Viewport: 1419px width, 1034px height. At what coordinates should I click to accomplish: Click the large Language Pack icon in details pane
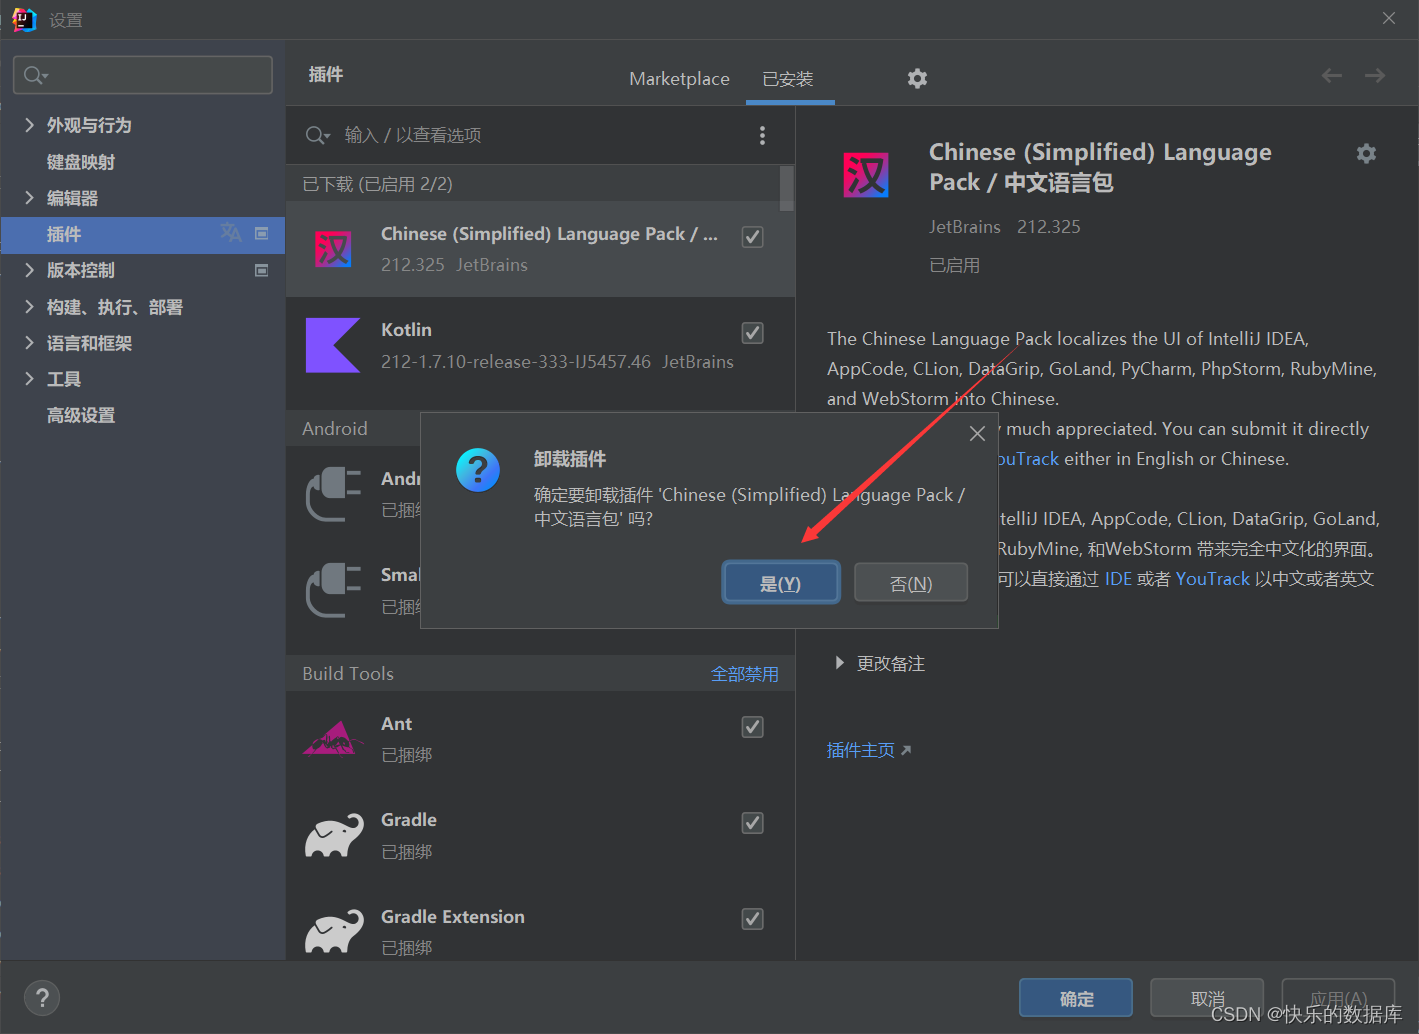866,175
